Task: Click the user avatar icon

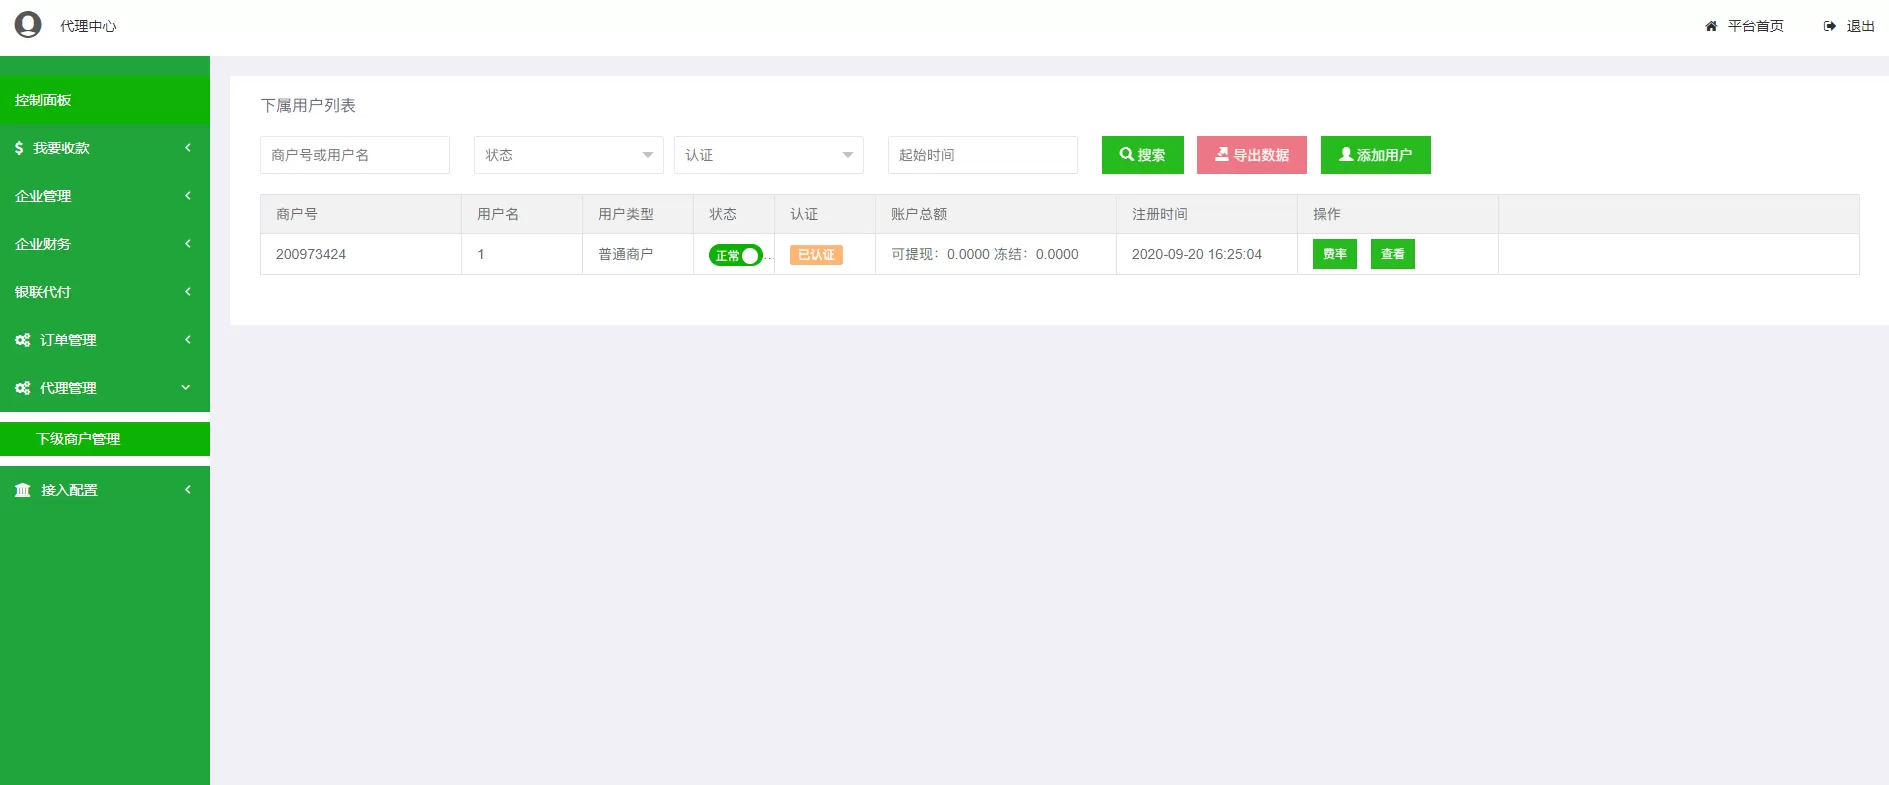Action: coord(28,25)
